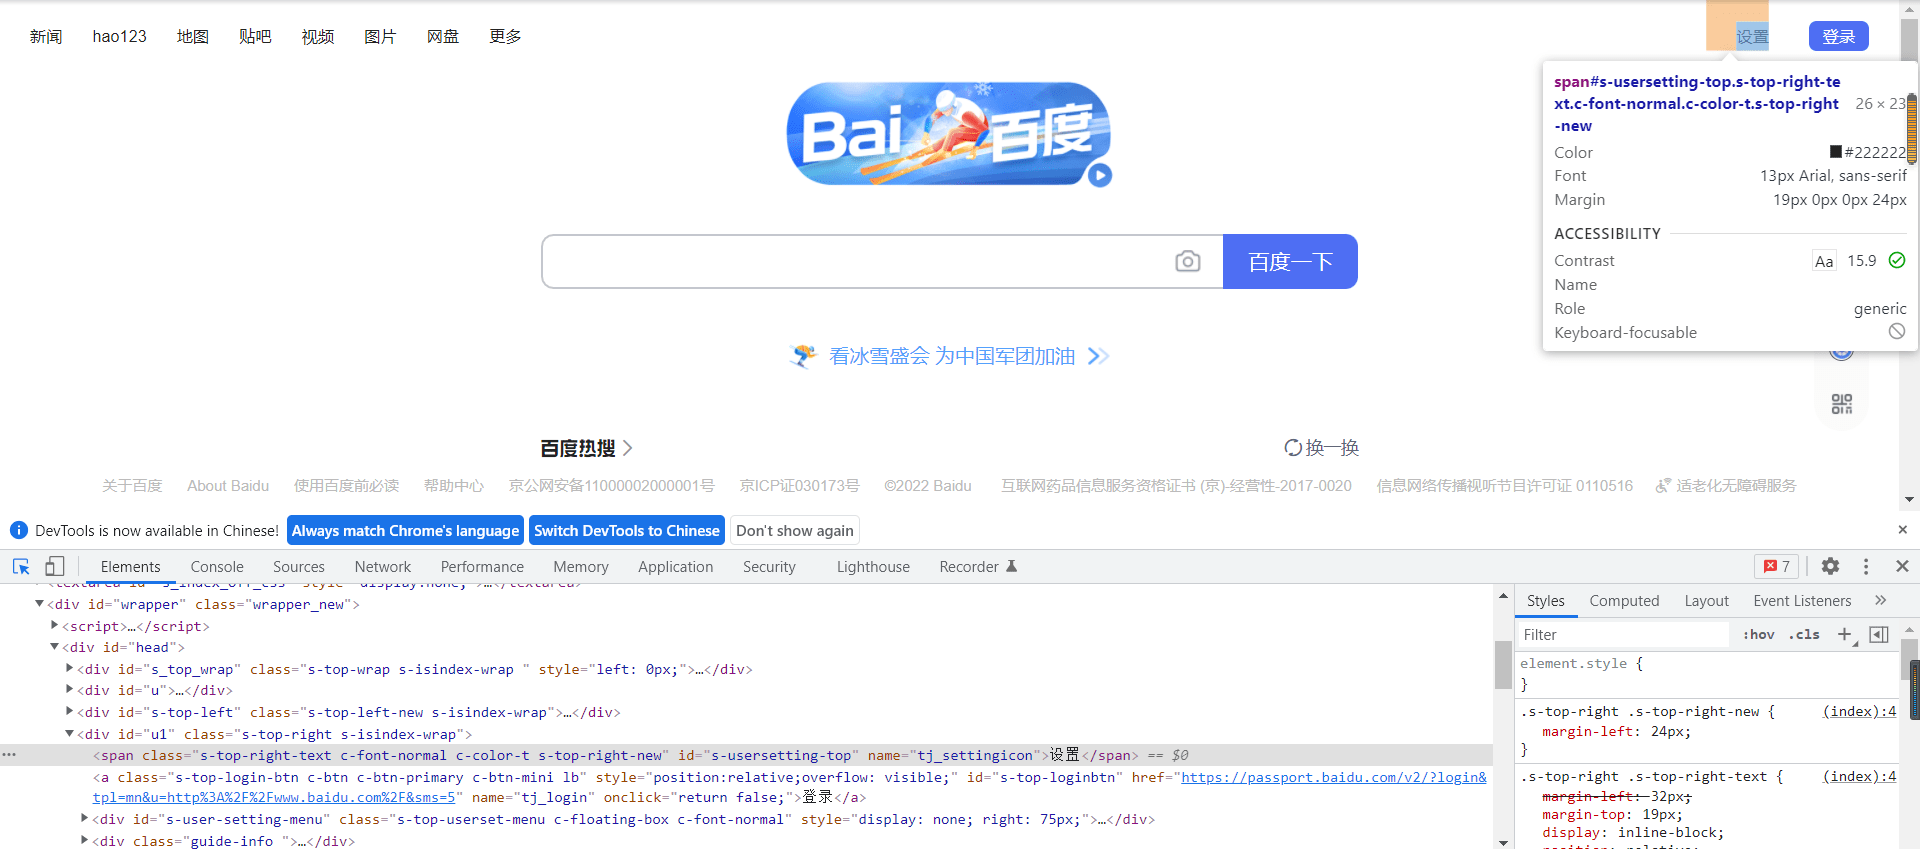Open the Security tab

pyautogui.click(x=769, y=566)
